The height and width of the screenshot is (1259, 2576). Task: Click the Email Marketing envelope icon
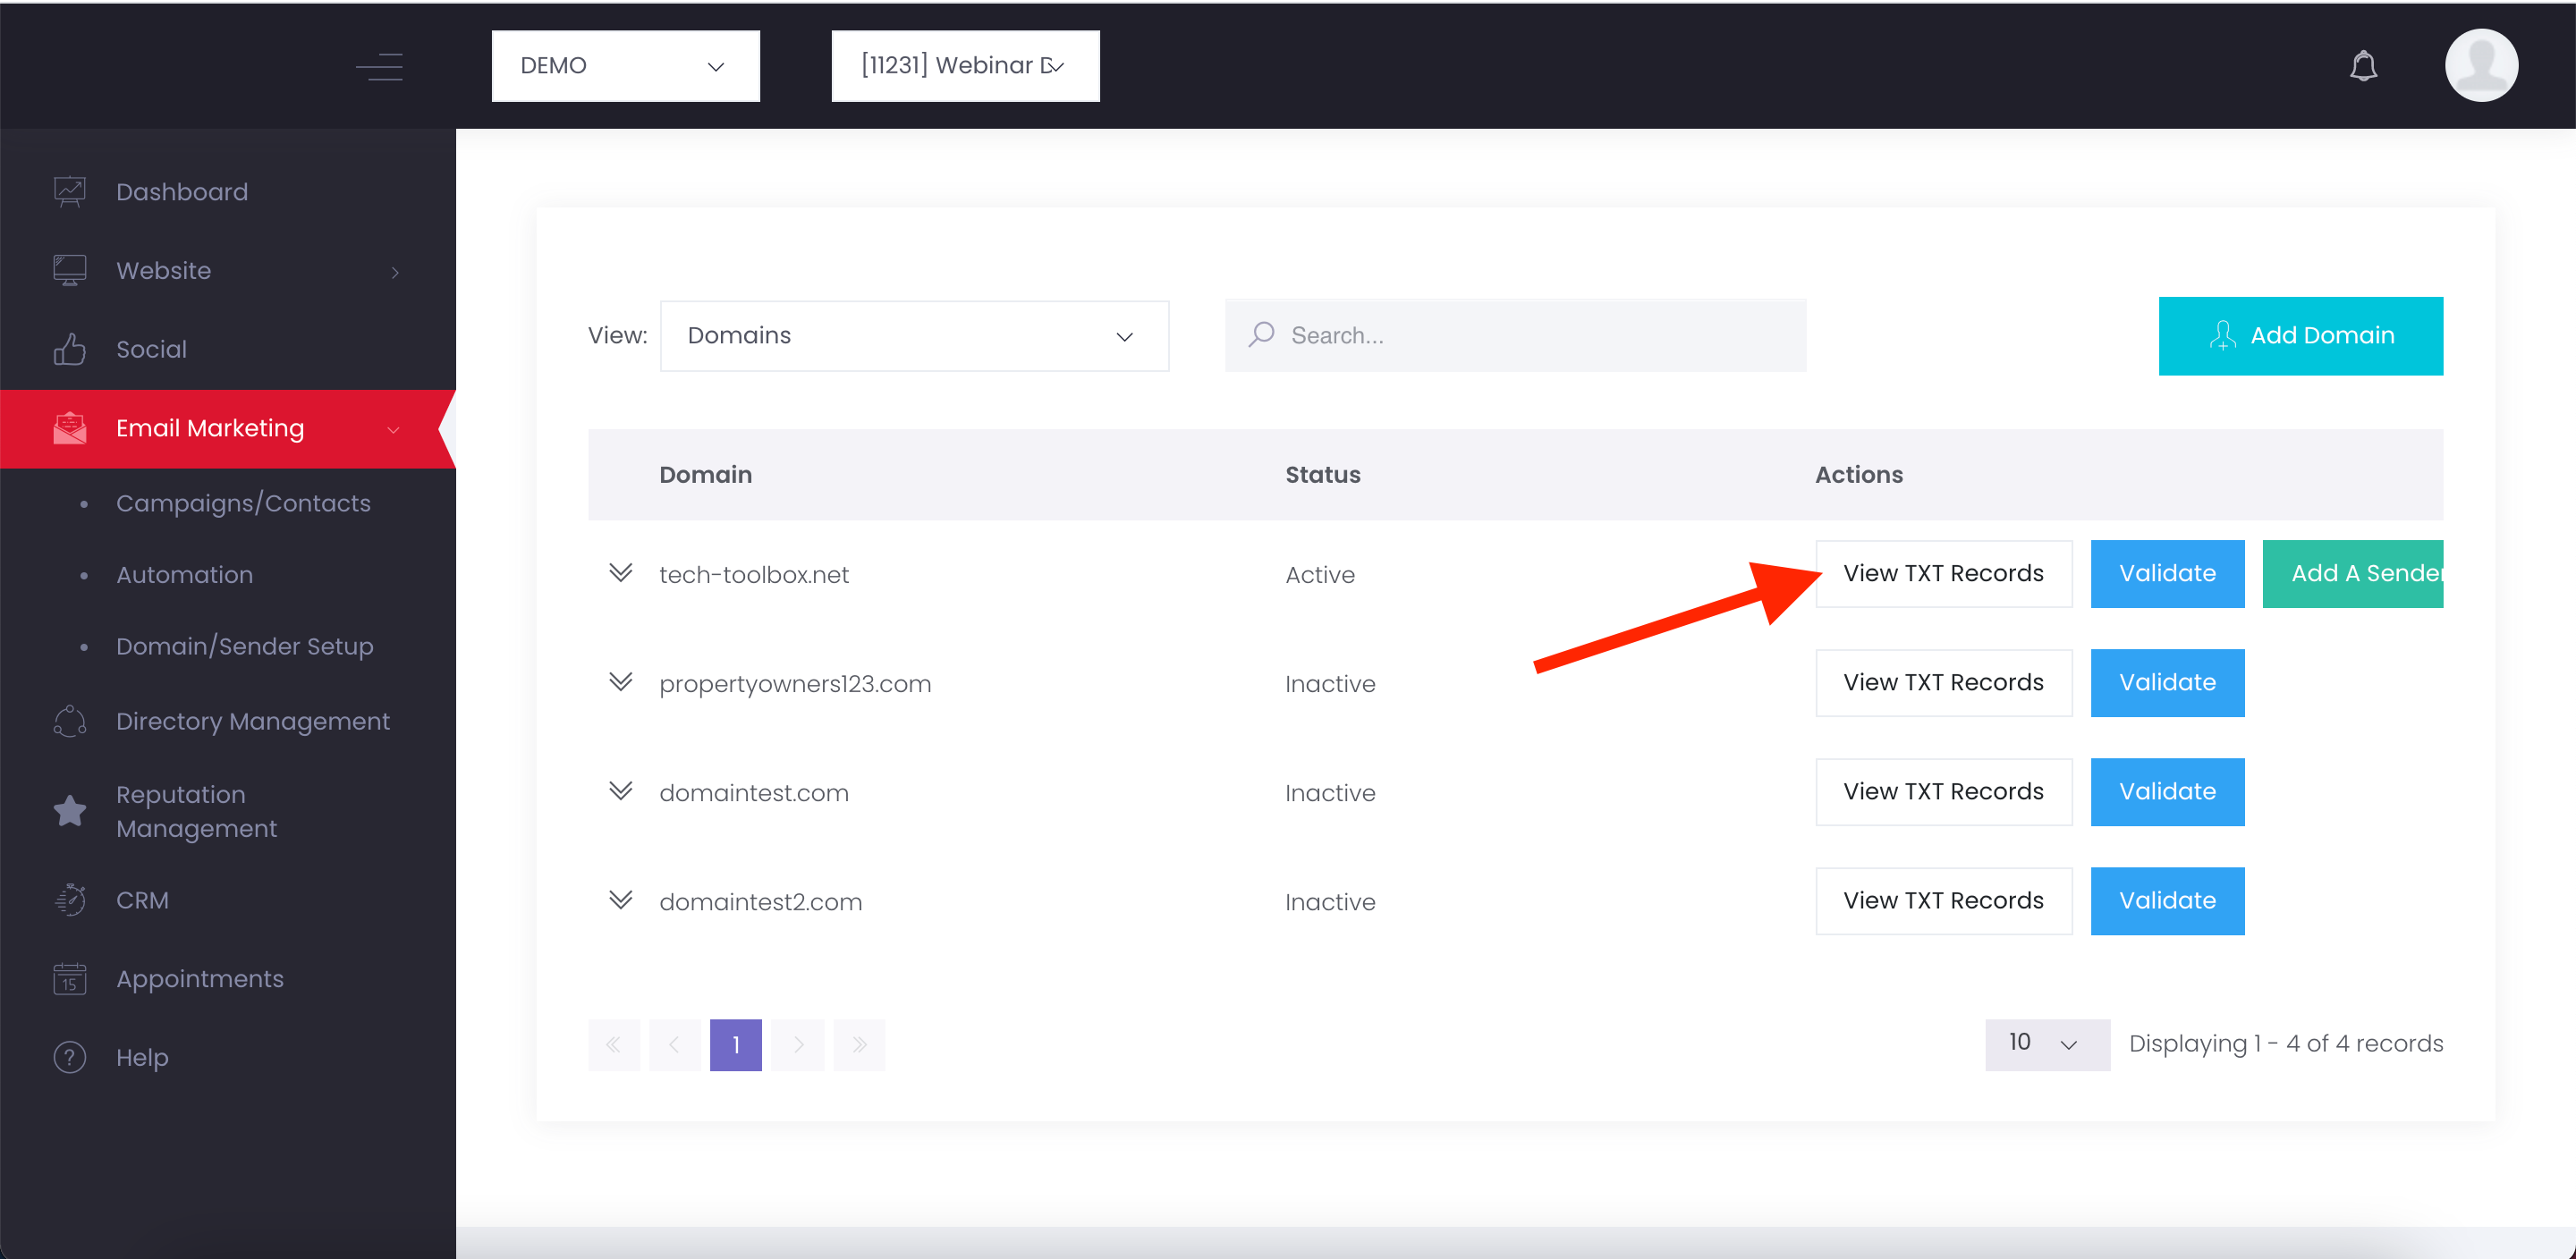tap(69, 428)
